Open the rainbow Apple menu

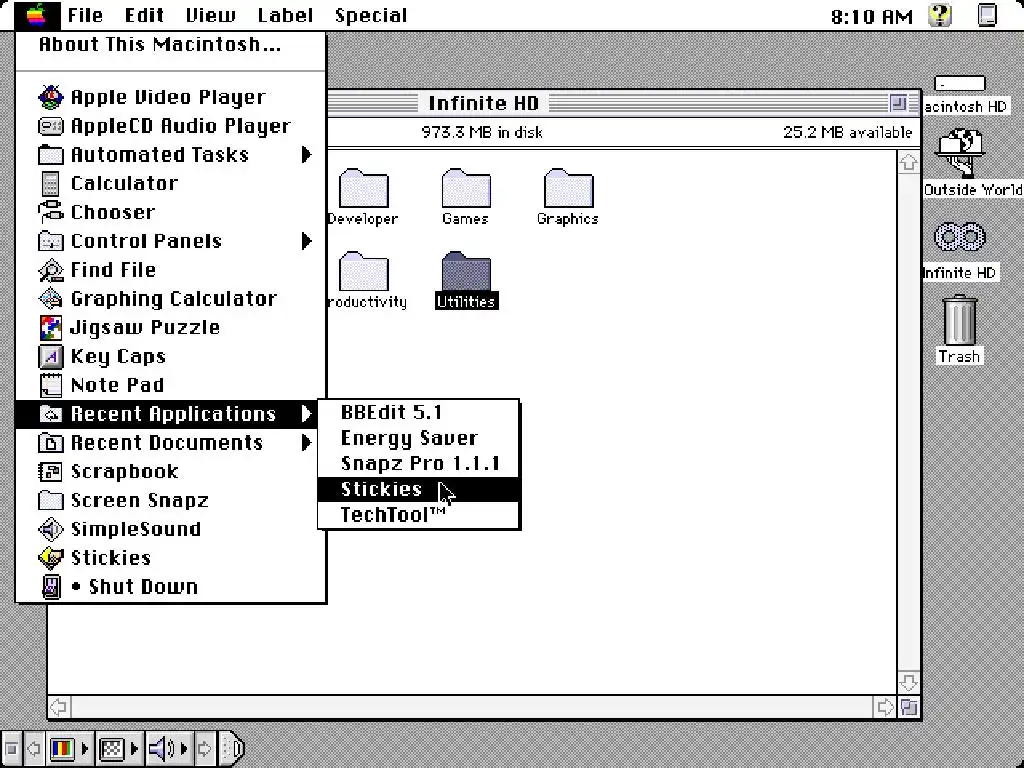tap(37, 15)
